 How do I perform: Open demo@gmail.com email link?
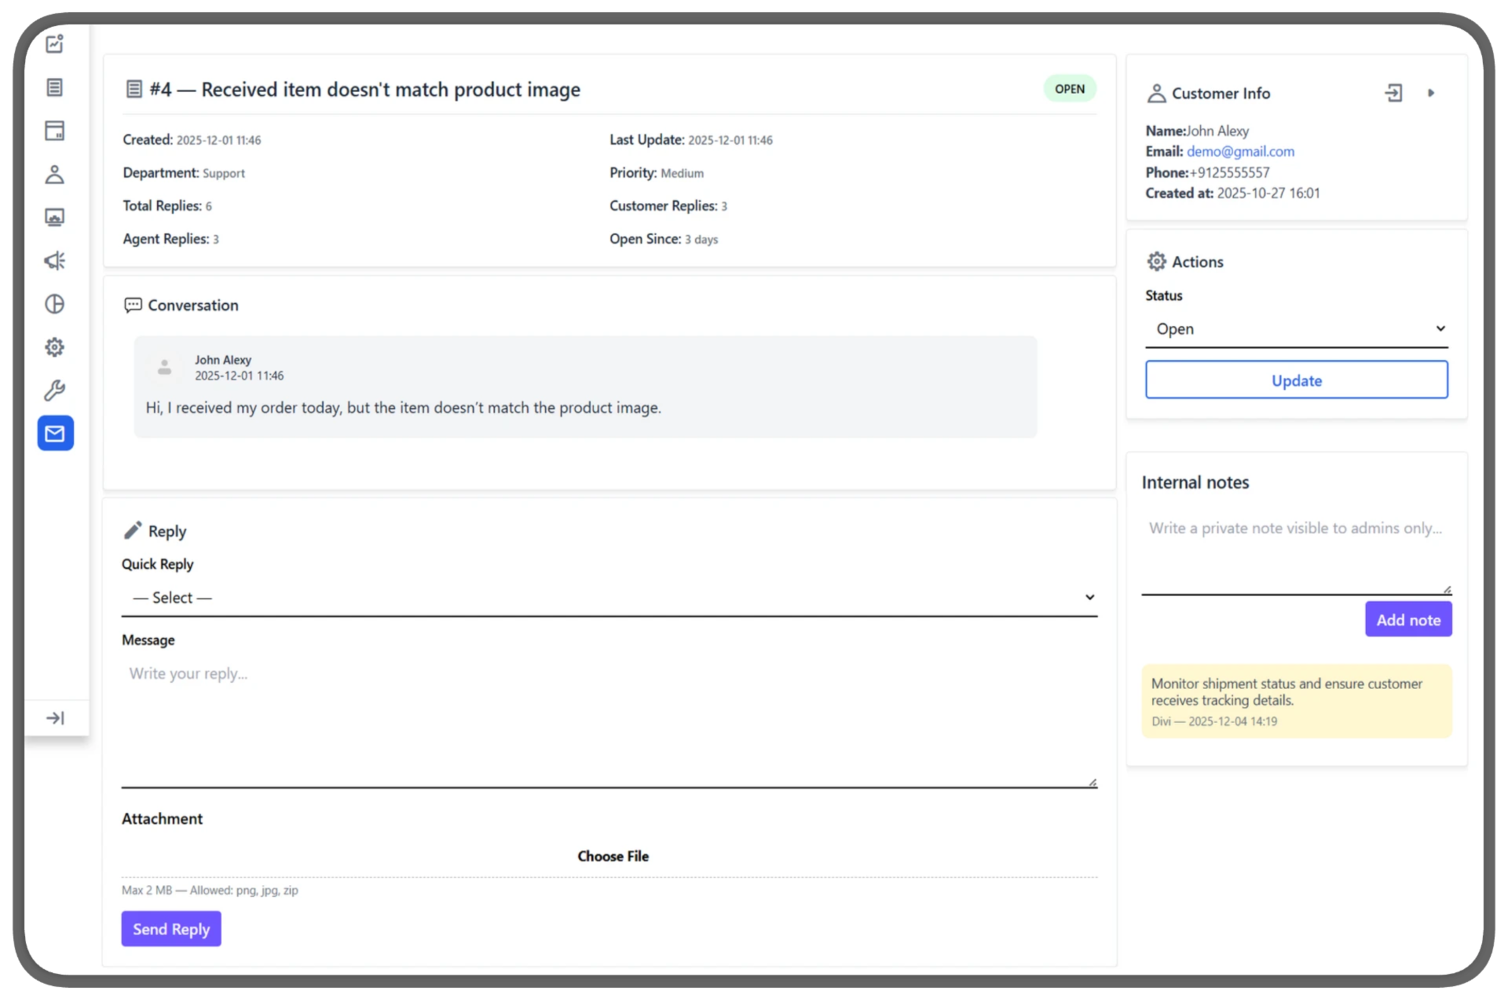tap(1240, 151)
